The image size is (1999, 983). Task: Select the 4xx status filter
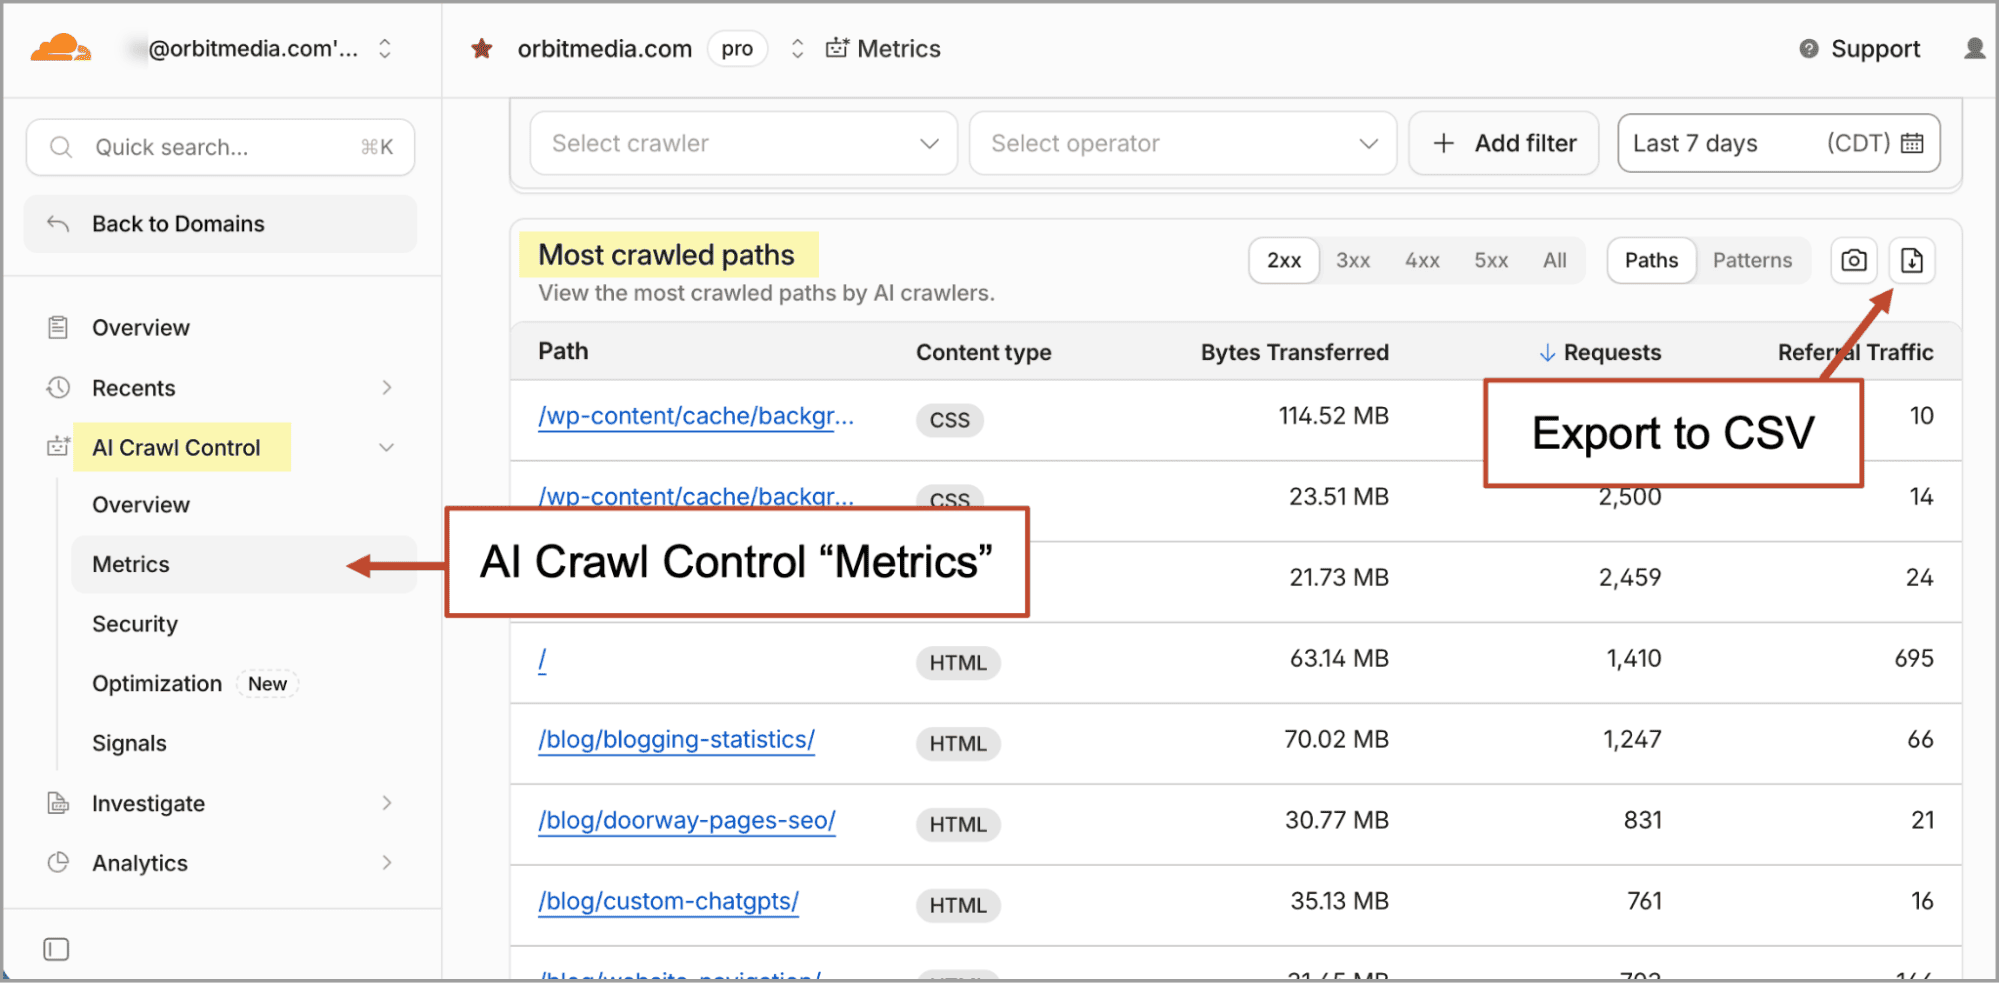pyautogui.click(x=1422, y=260)
